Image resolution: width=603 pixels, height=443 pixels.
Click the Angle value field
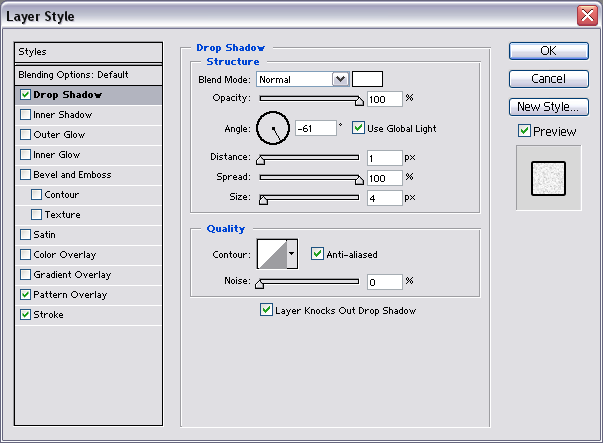316,128
